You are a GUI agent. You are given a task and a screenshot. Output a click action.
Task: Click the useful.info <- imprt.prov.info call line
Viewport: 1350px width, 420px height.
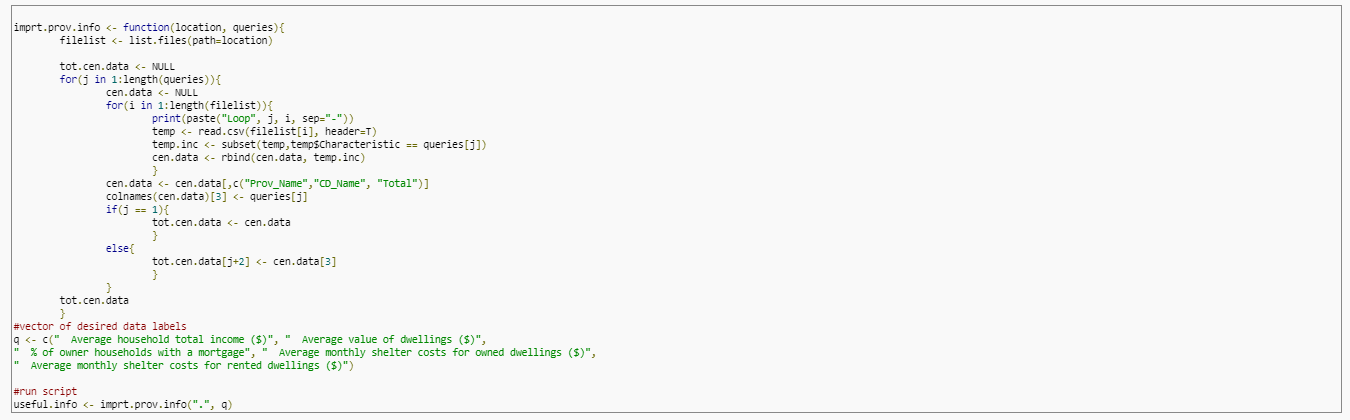pyautogui.click(x=124, y=404)
